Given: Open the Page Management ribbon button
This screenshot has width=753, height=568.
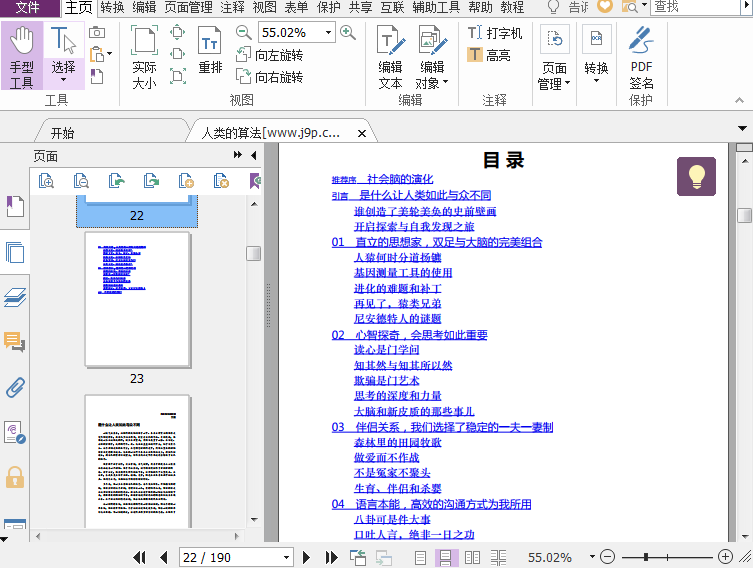Looking at the screenshot, I should click(x=554, y=58).
